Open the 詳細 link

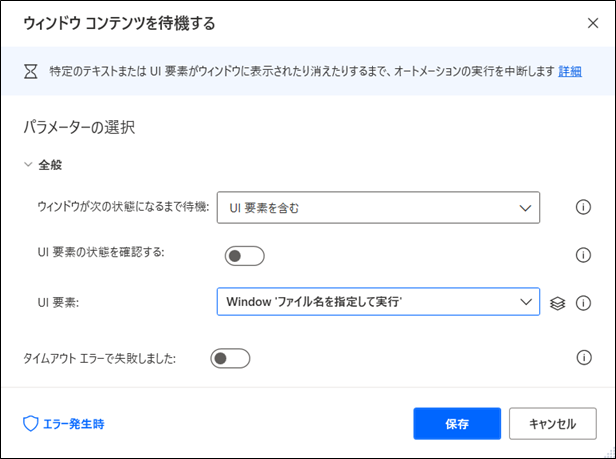(570, 71)
